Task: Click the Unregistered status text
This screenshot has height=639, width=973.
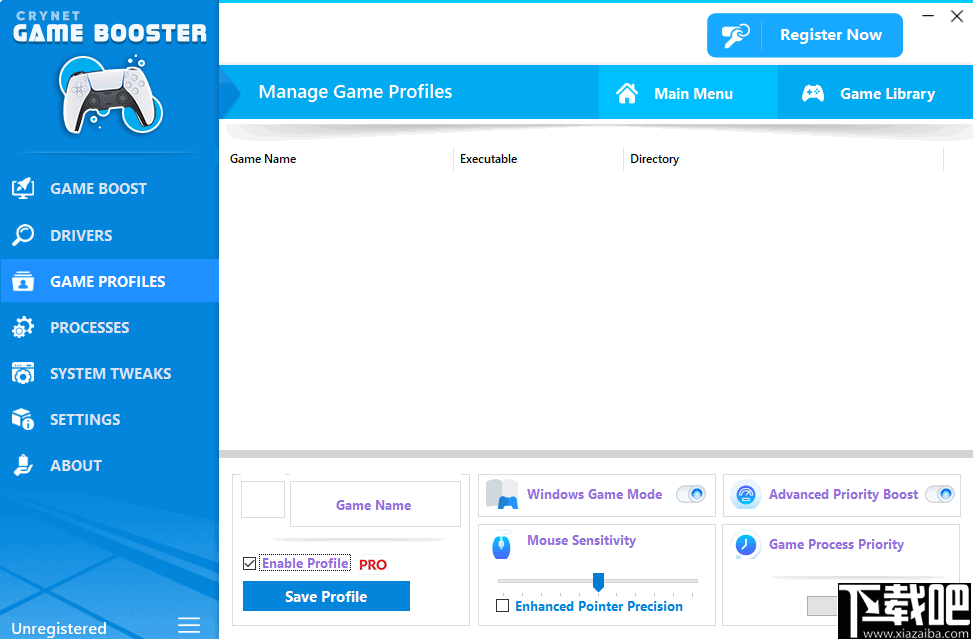Action: 59,628
